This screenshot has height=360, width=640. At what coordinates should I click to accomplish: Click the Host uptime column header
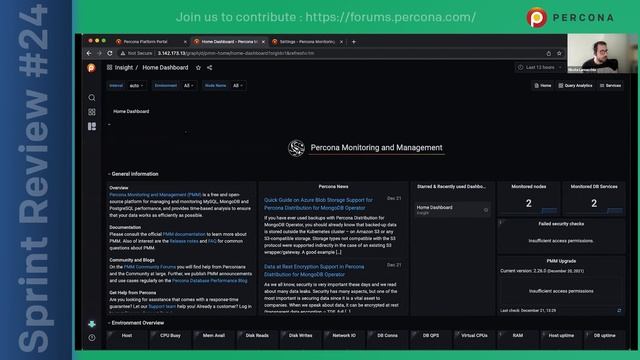(561, 336)
